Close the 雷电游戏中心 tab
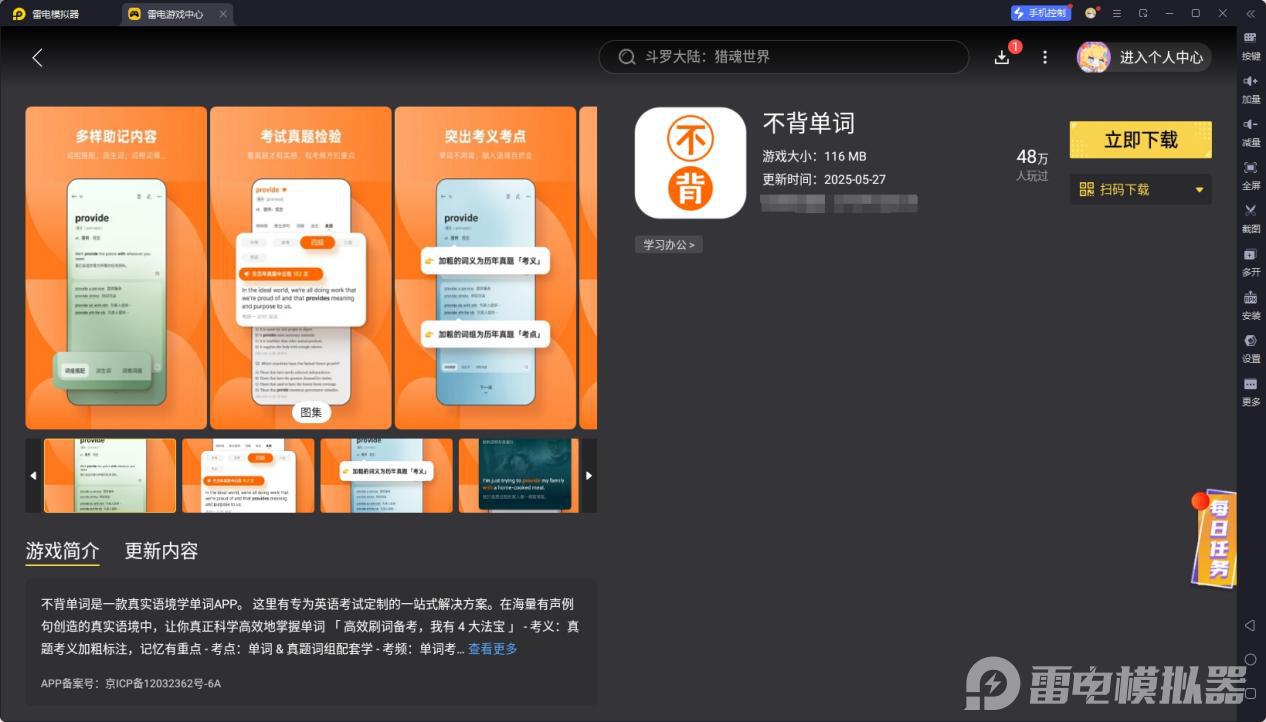Image resolution: width=1266 pixels, height=722 pixels. click(223, 13)
